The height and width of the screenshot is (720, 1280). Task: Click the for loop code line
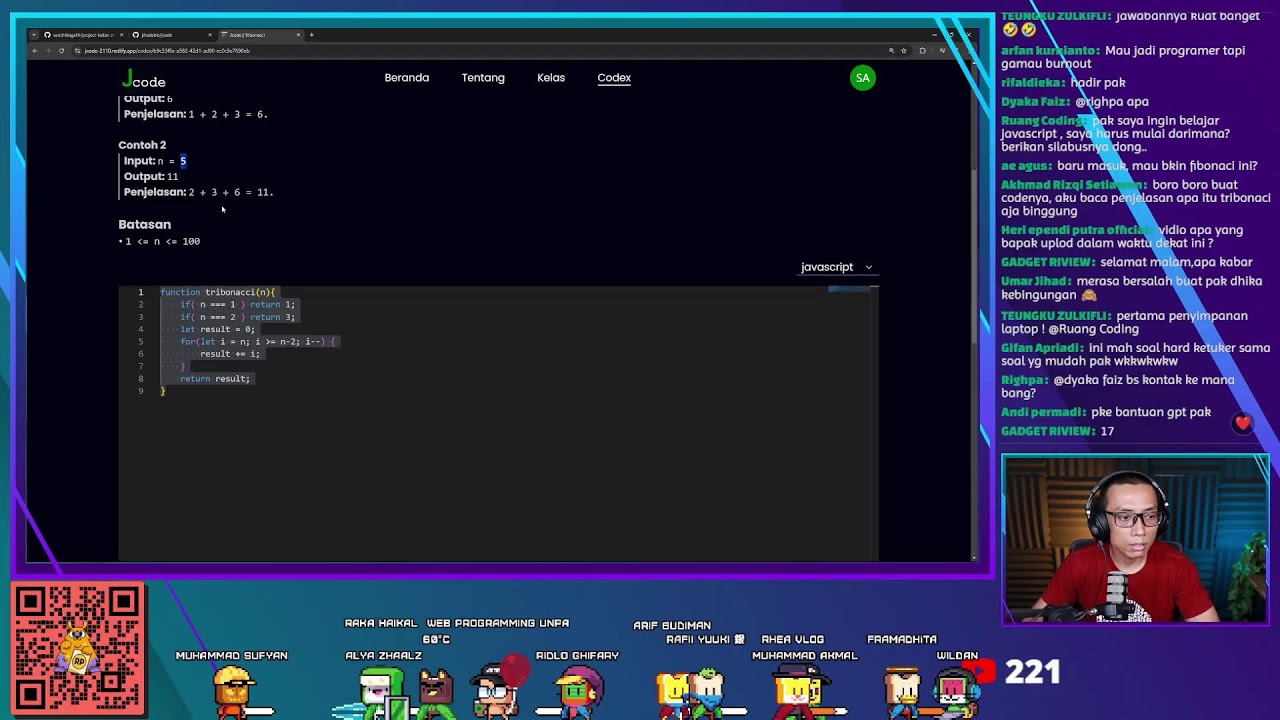pos(258,341)
